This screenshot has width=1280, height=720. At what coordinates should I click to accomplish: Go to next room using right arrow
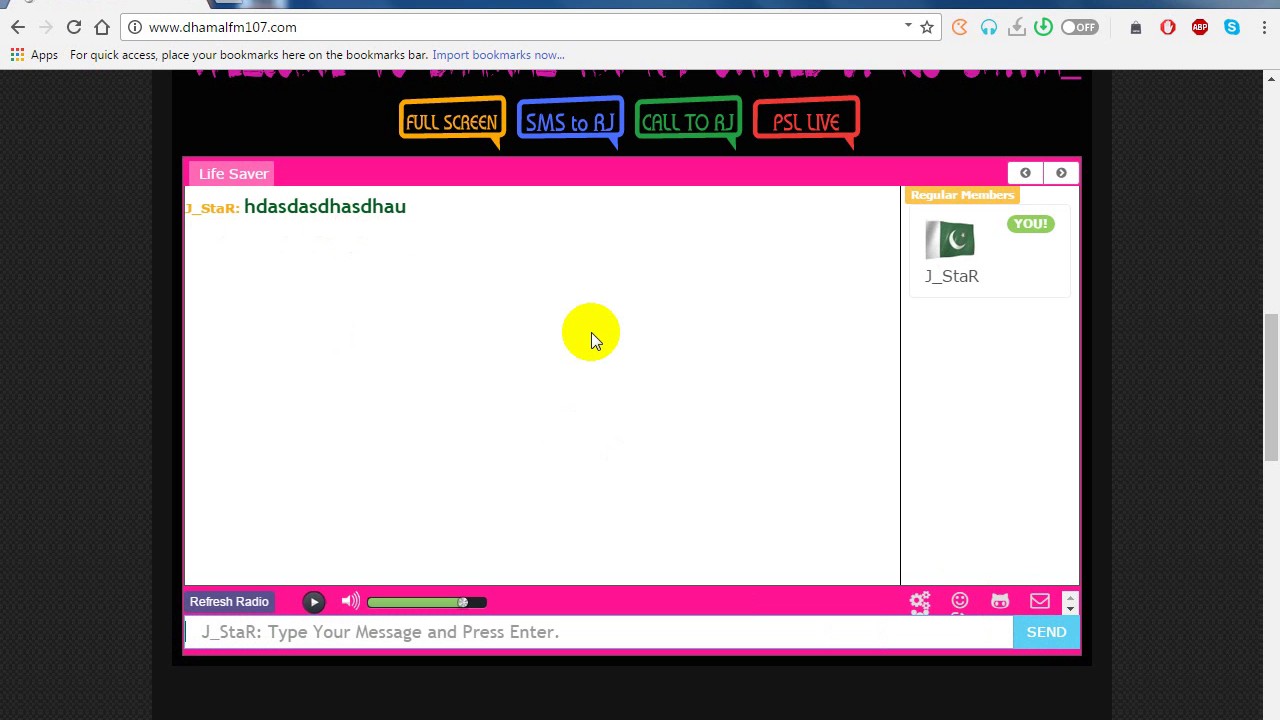1061,173
